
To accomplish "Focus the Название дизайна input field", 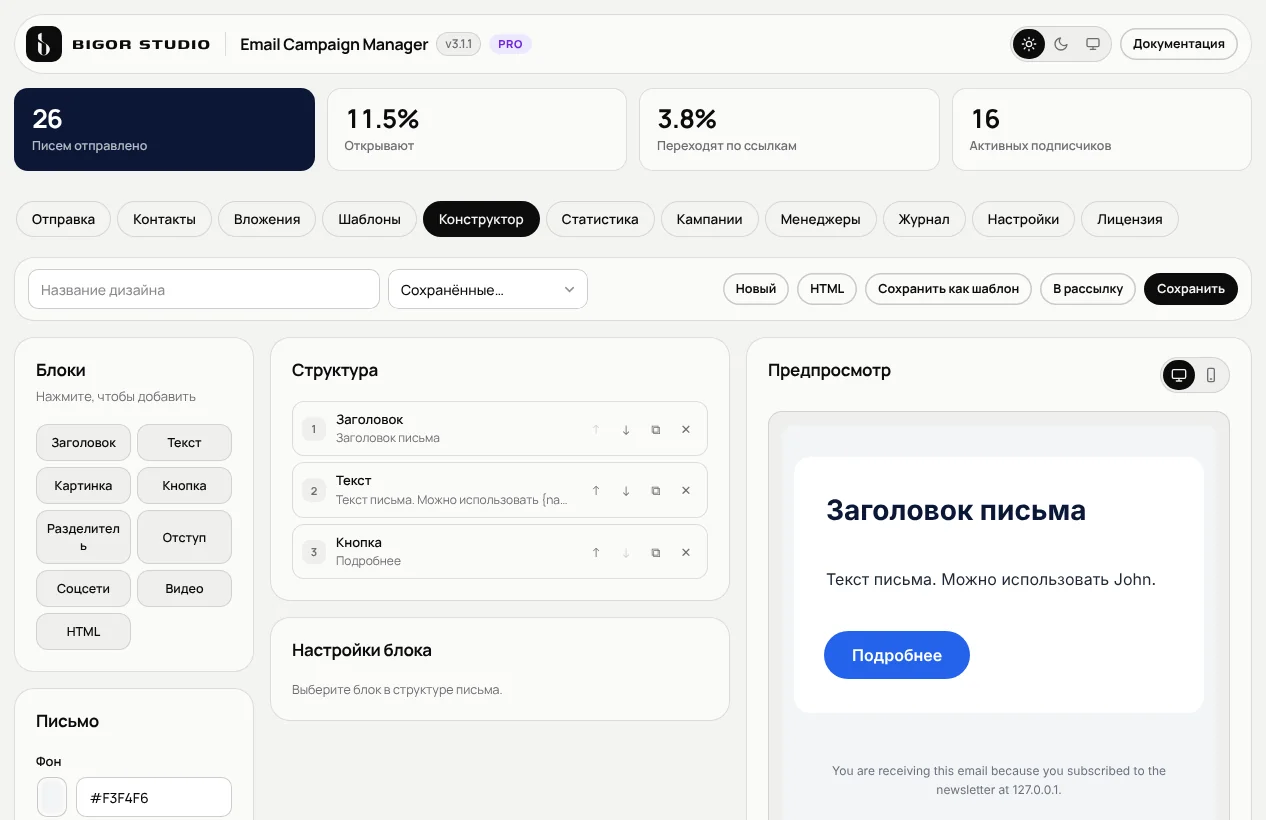I will [x=204, y=289].
